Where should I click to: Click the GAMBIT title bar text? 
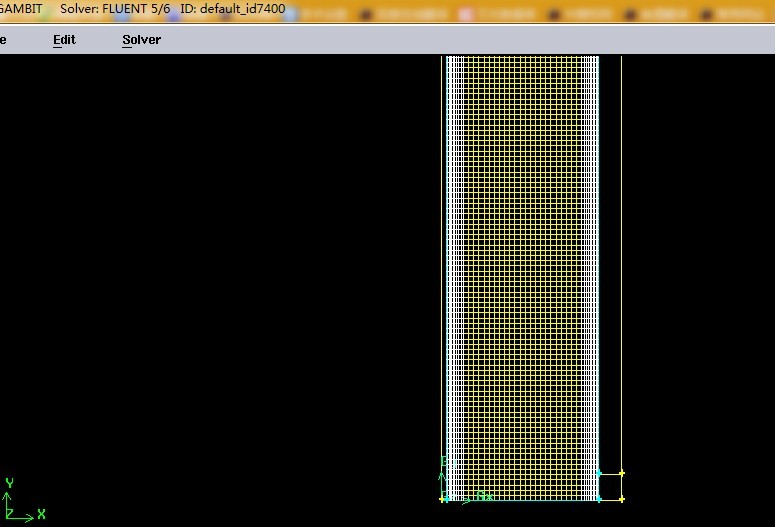[20, 9]
